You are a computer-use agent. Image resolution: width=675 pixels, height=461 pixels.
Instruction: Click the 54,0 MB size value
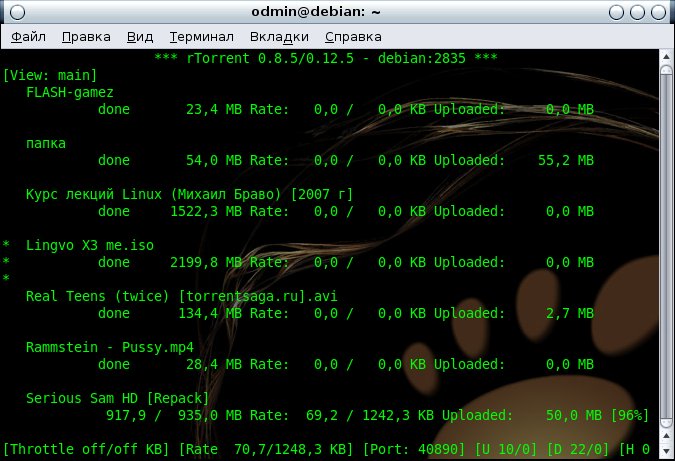(214, 160)
